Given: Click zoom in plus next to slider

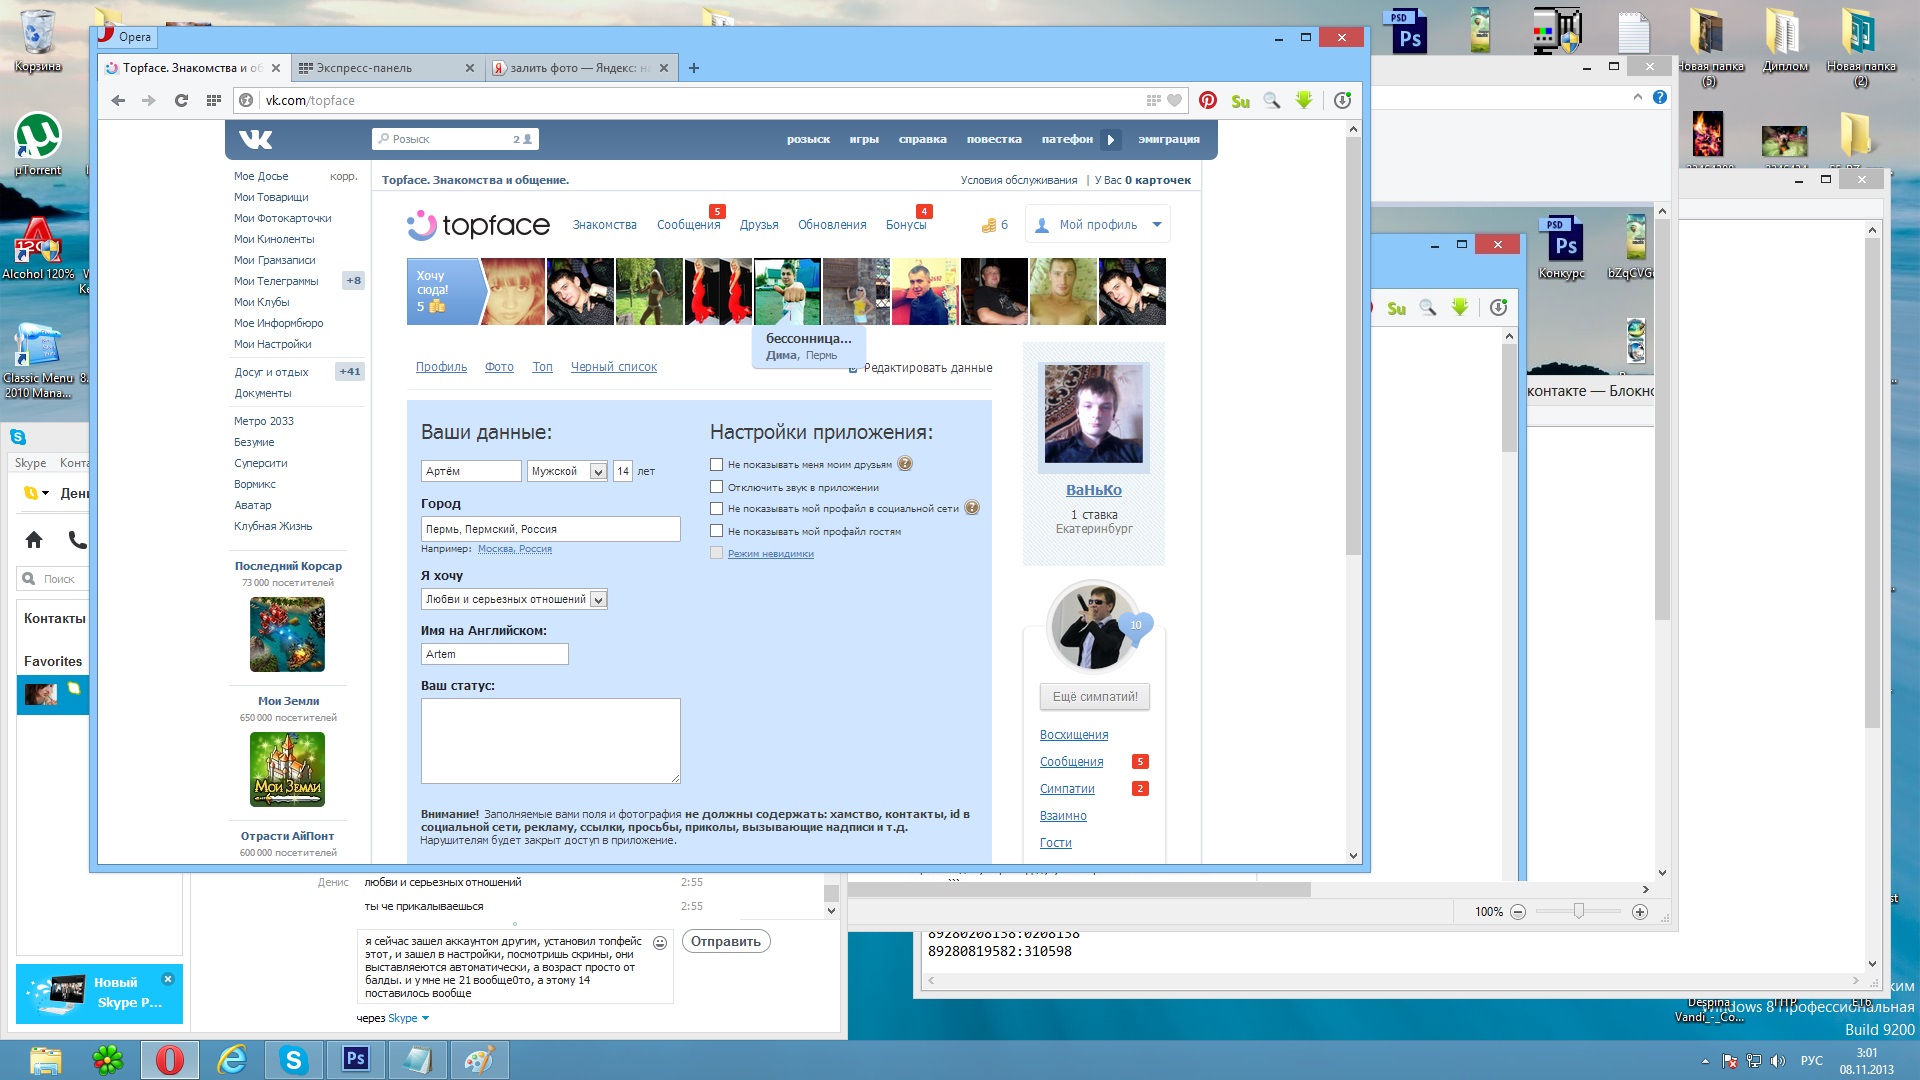Looking at the screenshot, I should [1640, 912].
